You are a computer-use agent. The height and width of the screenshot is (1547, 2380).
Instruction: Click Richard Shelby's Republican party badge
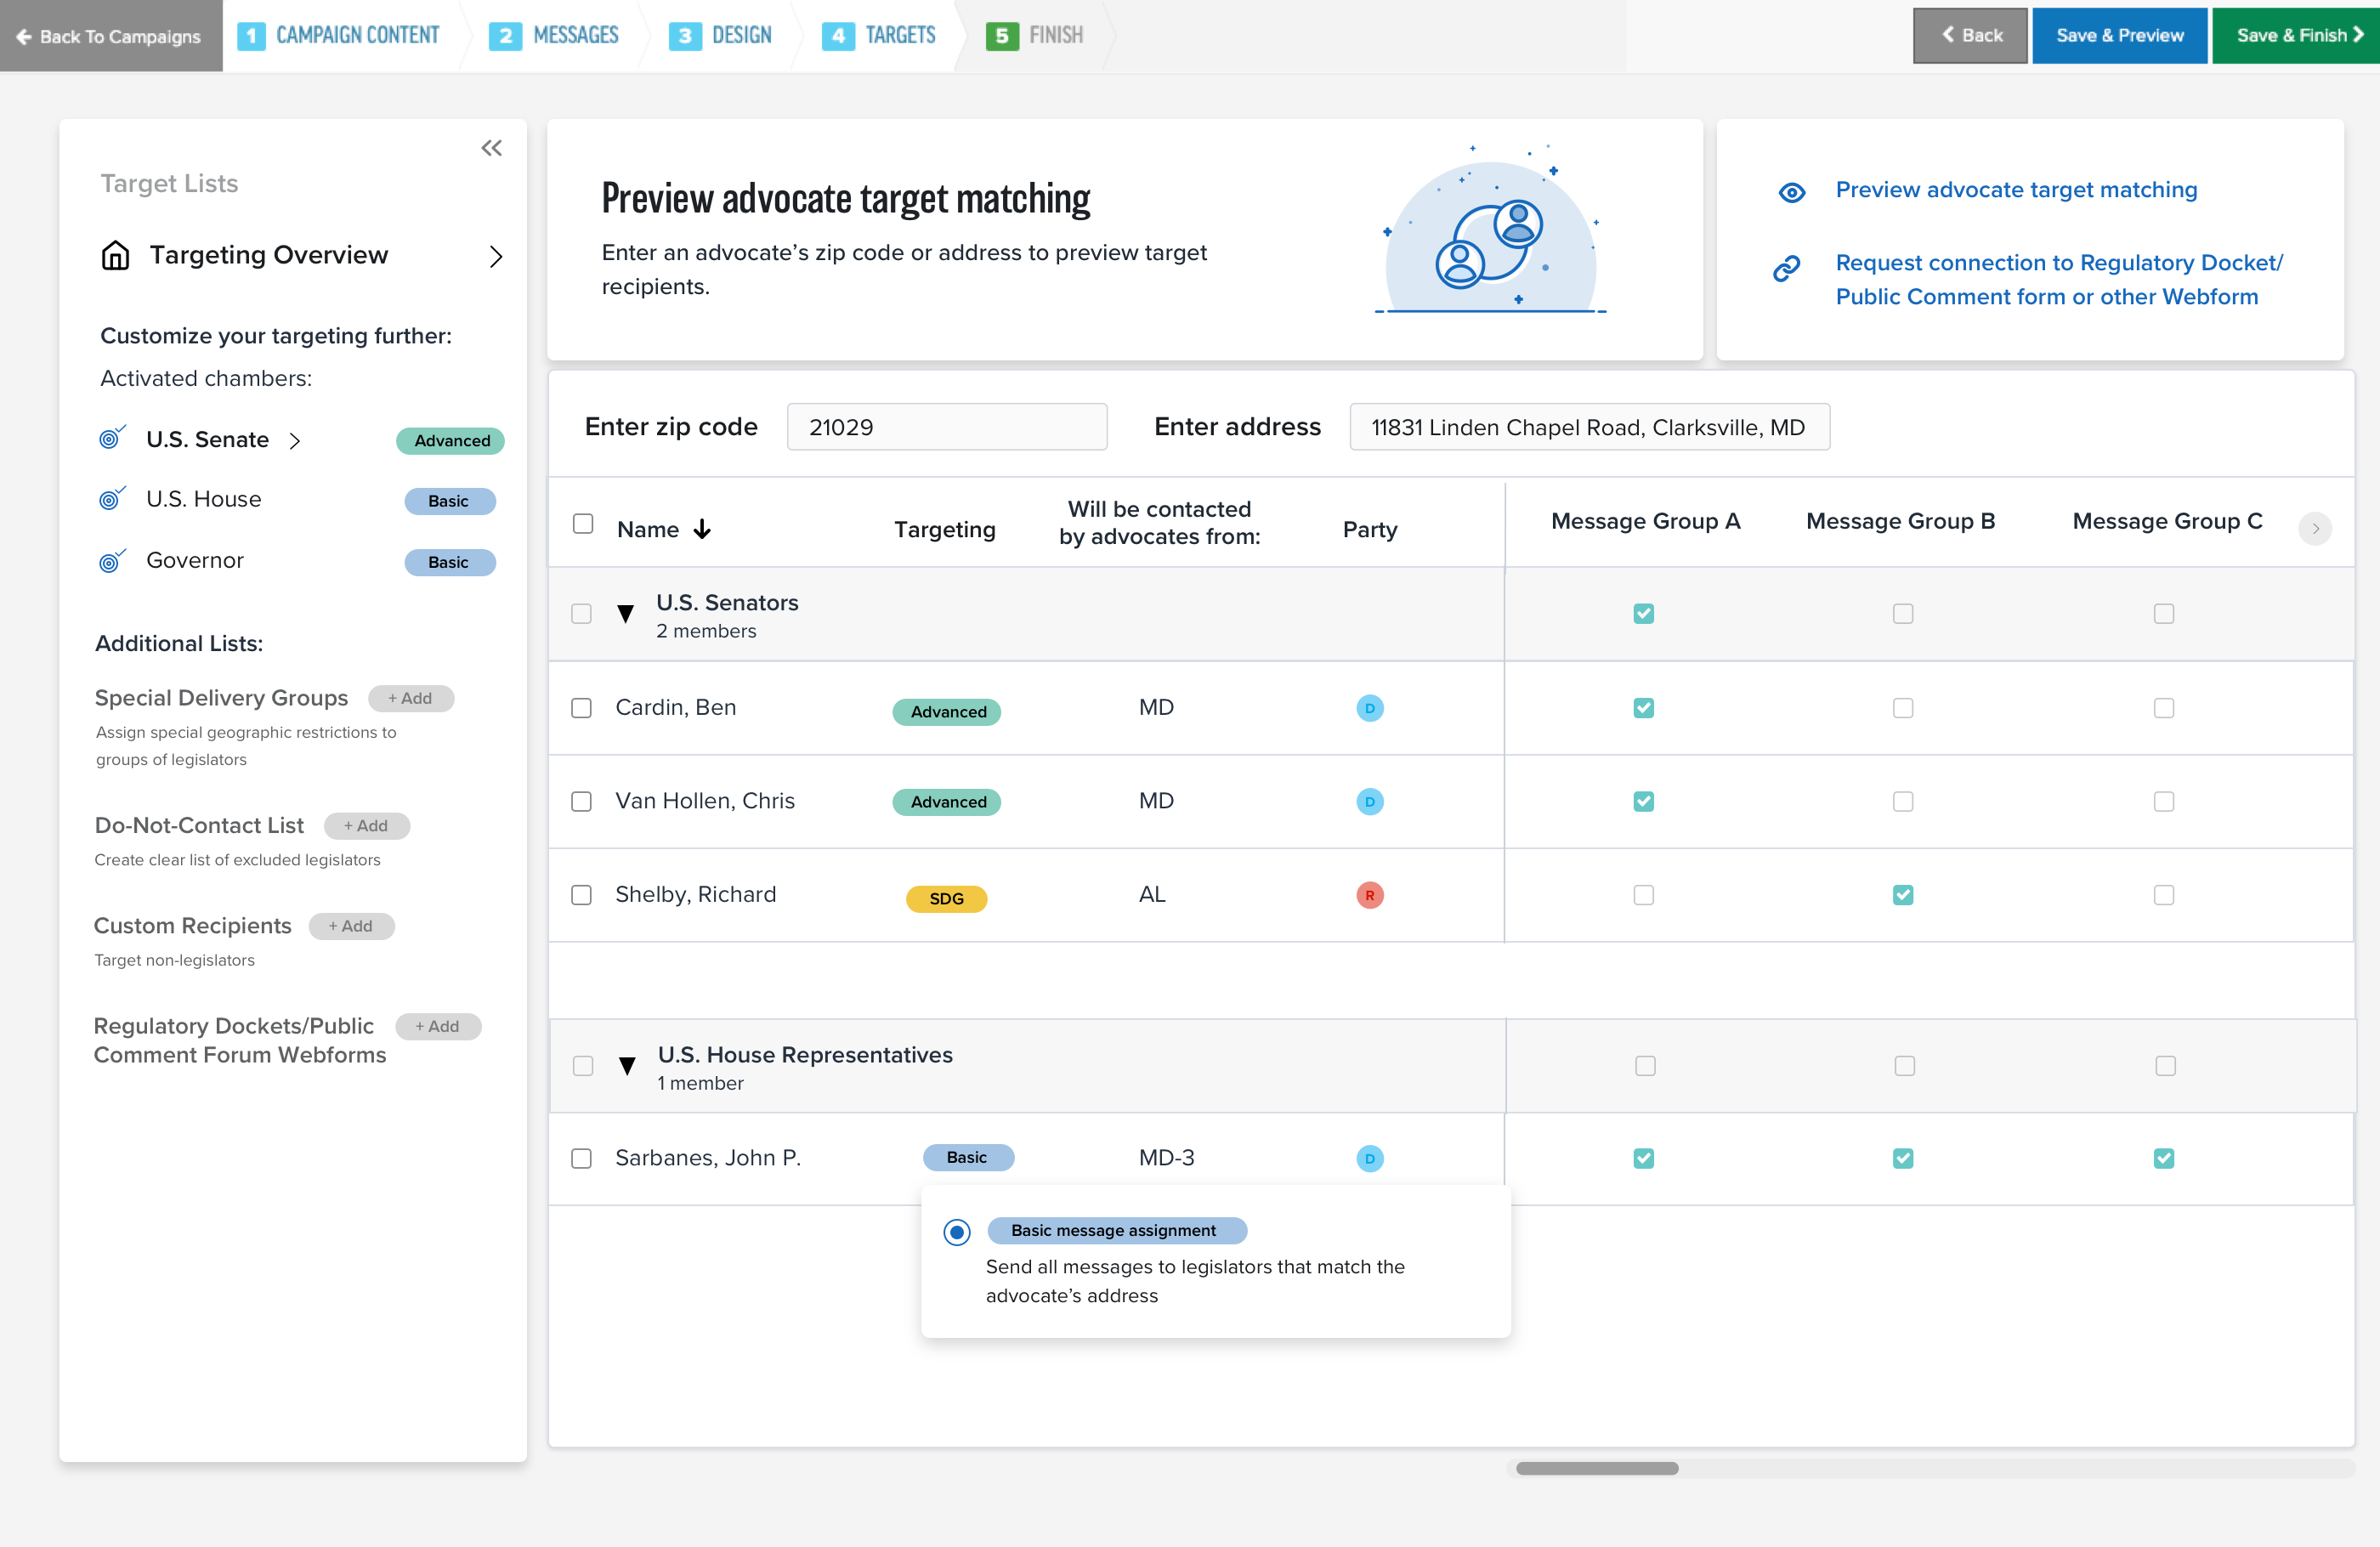pyautogui.click(x=1369, y=895)
